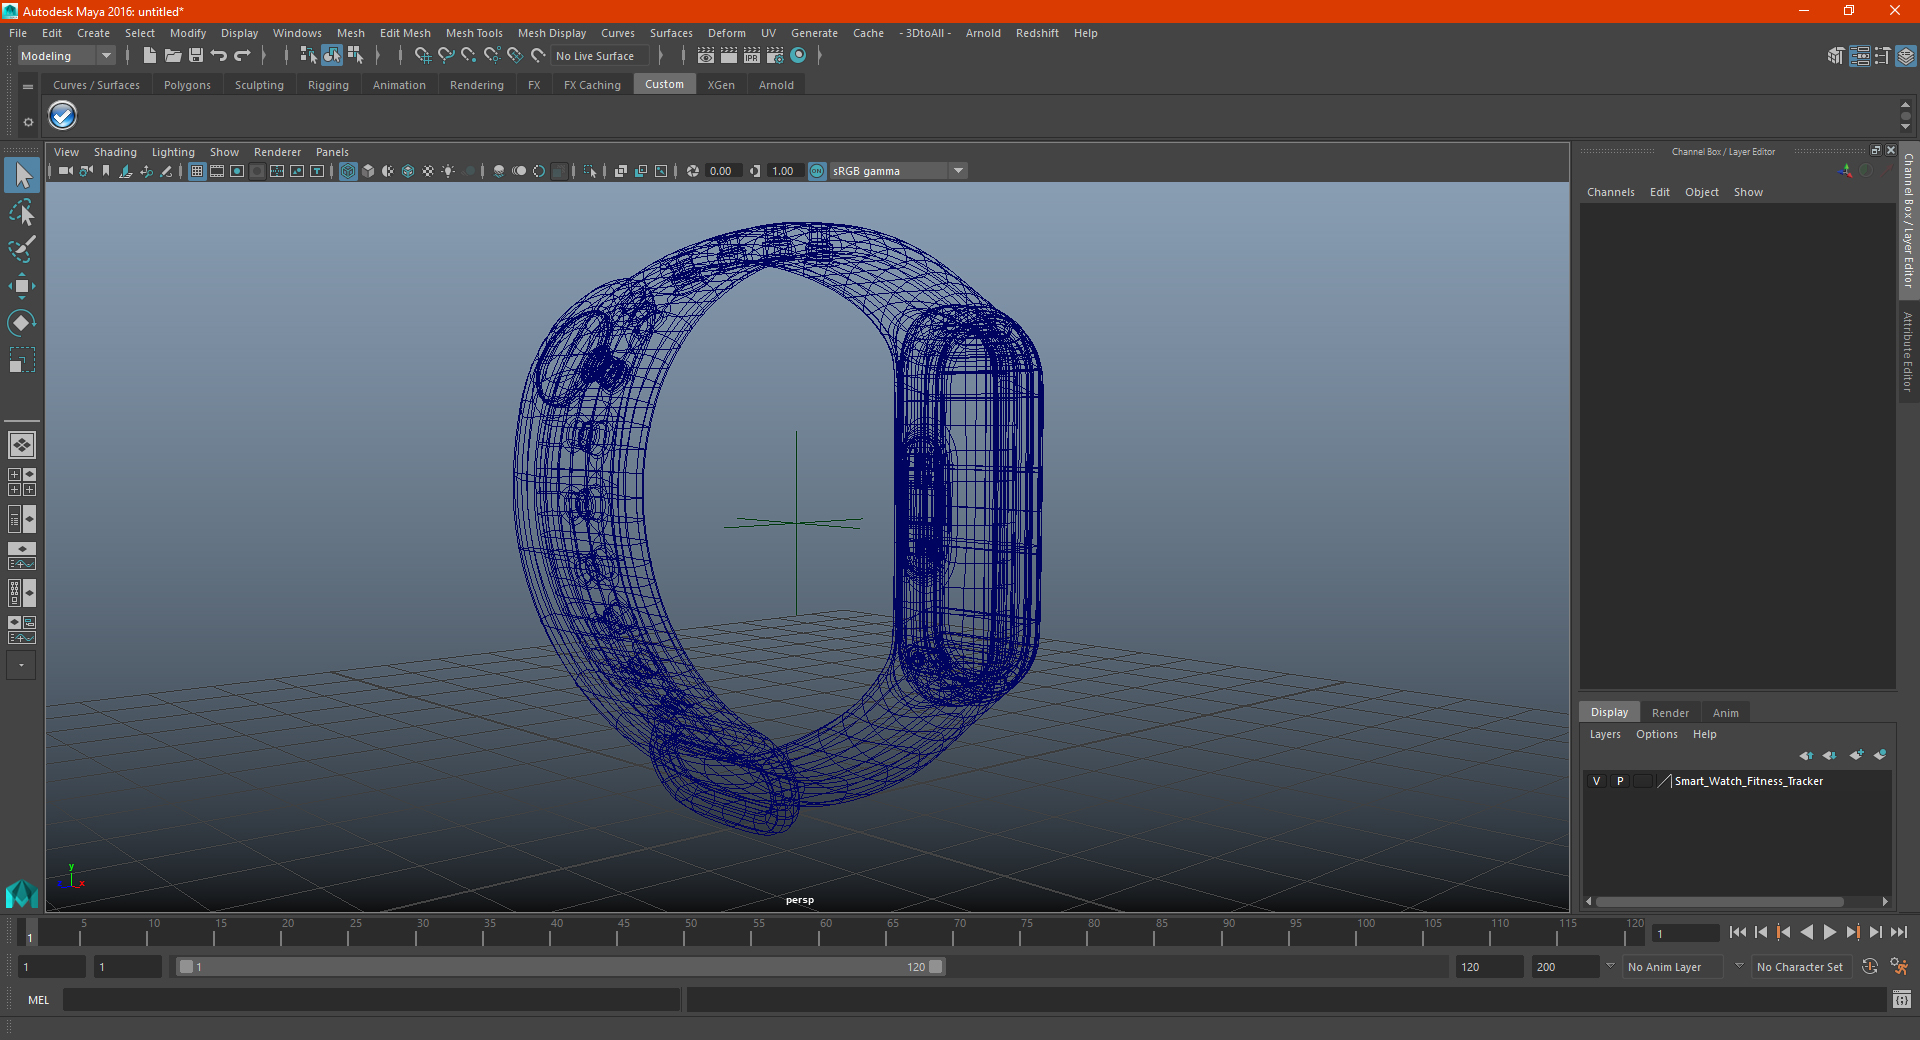The width and height of the screenshot is (1920, 1040).
Task: Expand the panel layout arrow button
Action: click(21, 665)
